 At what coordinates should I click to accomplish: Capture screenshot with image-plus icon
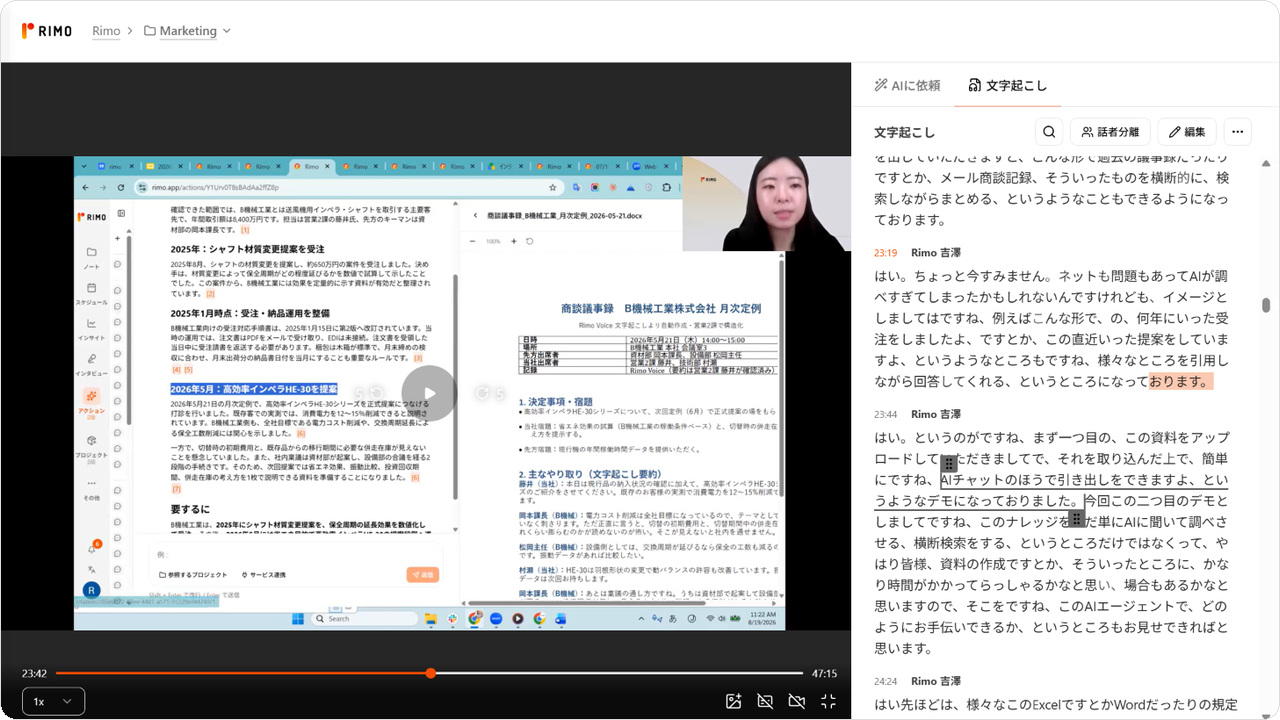pos(733,701)
